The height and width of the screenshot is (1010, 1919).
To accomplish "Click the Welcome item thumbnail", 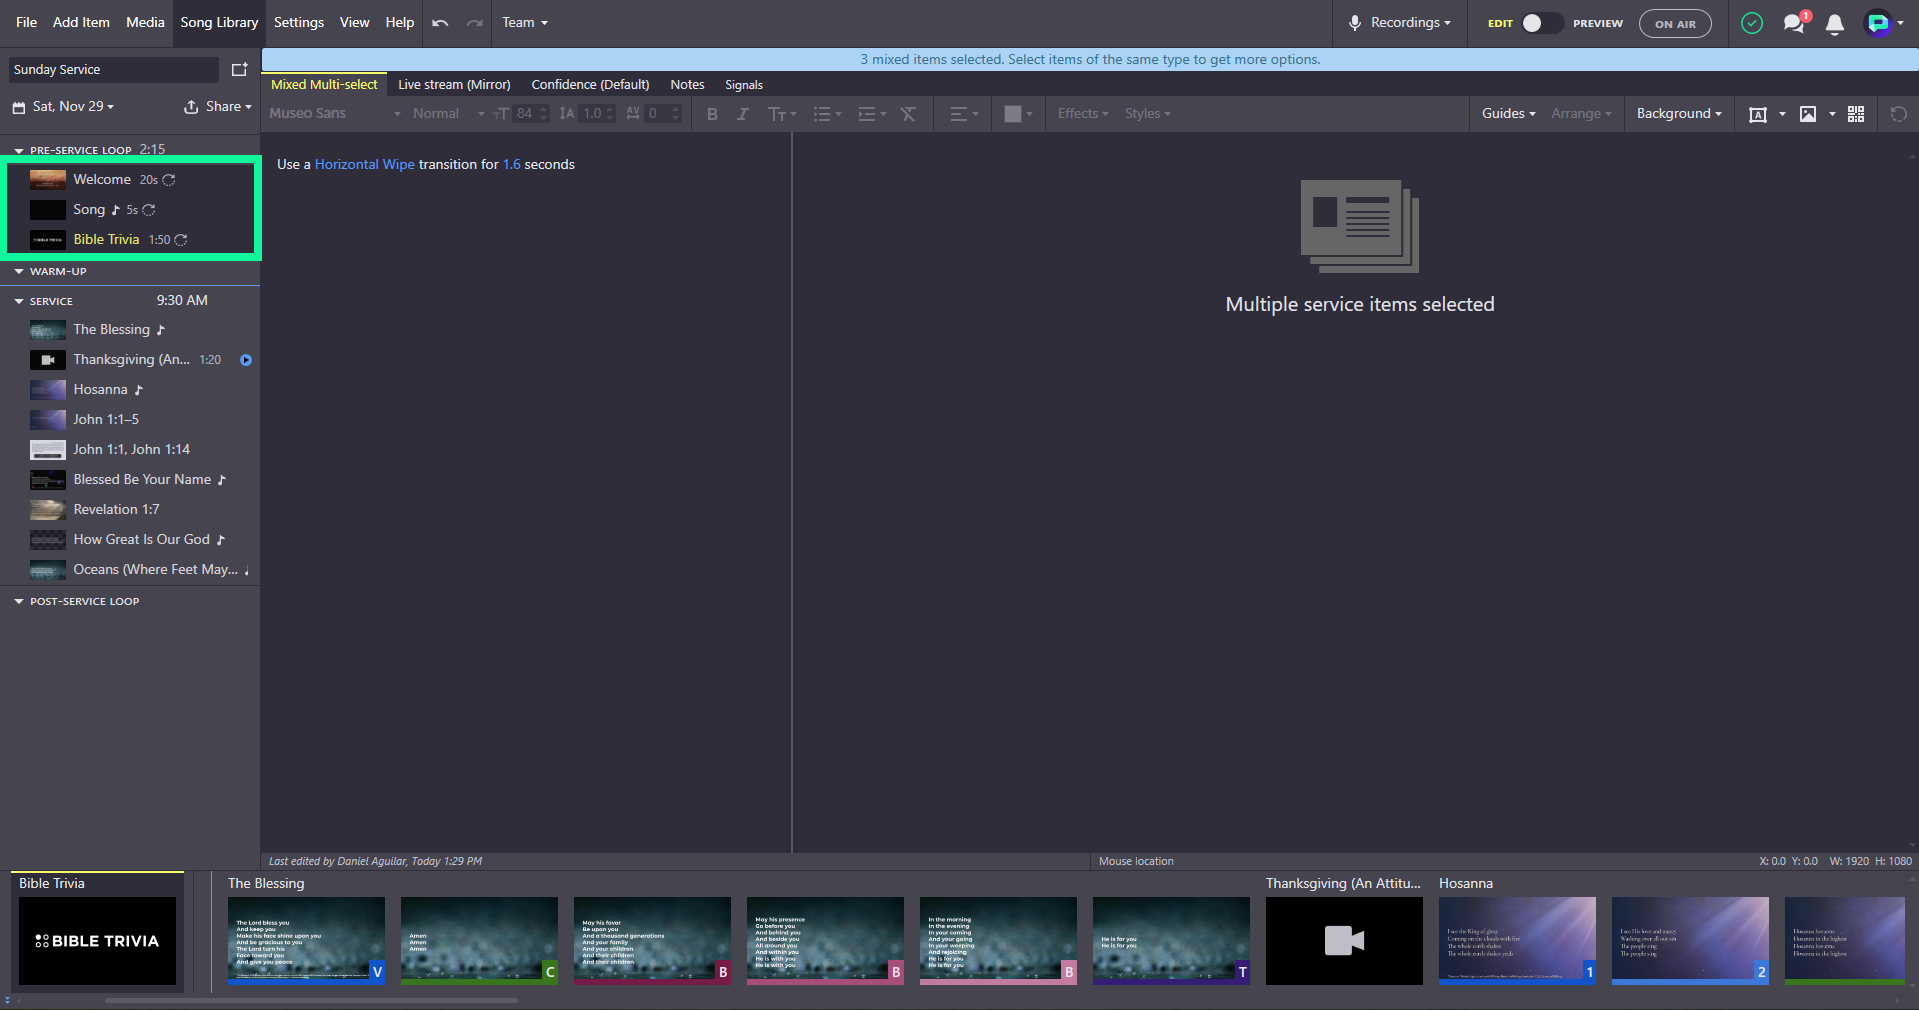I will pos(47,180).
